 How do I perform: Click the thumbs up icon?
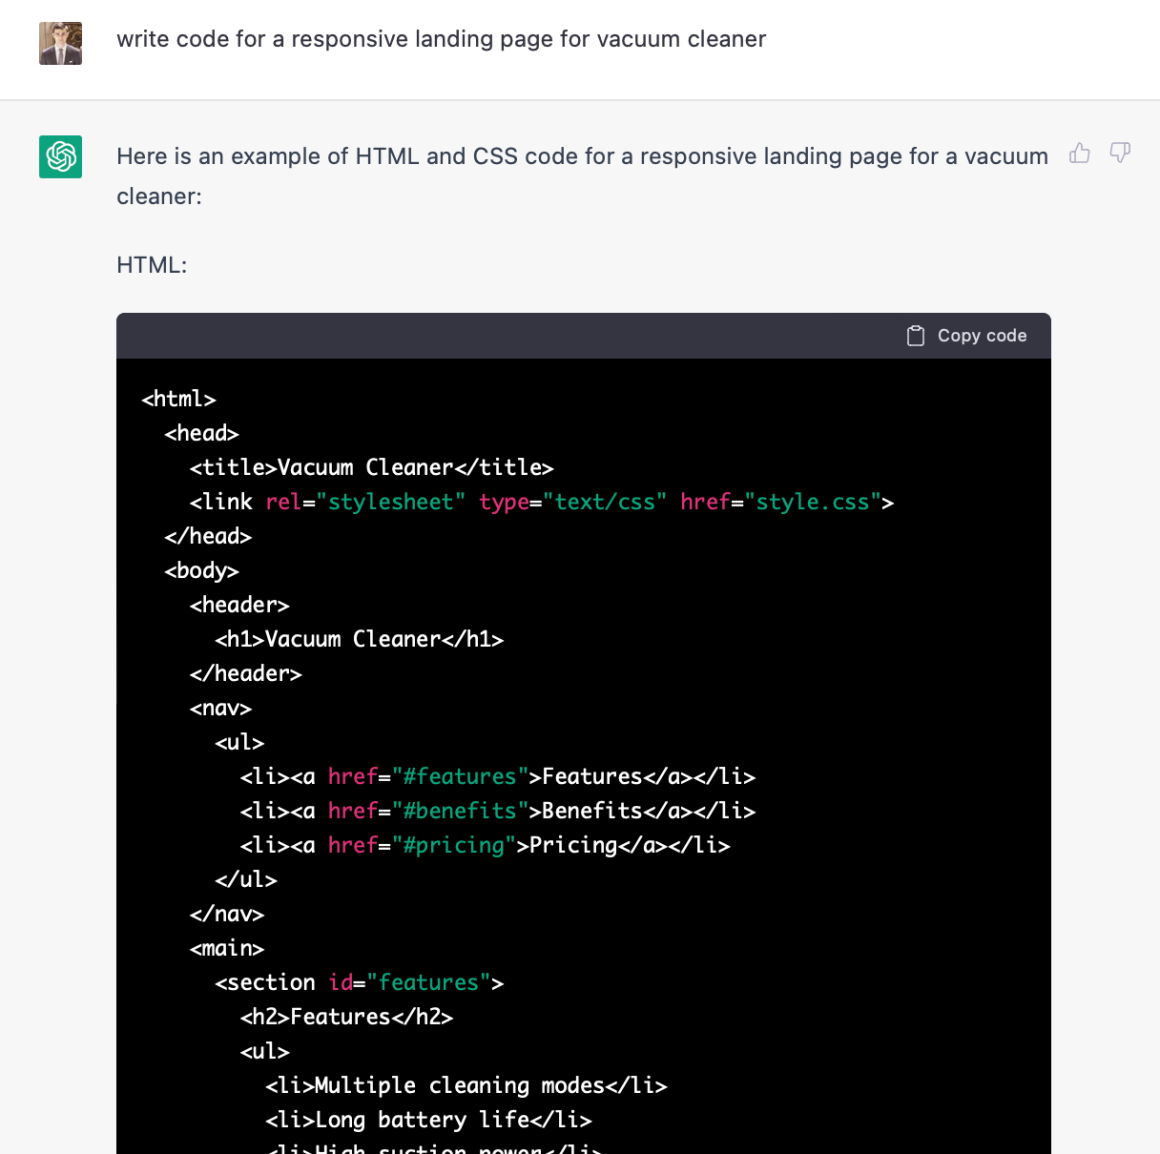tap(1079, 153)
